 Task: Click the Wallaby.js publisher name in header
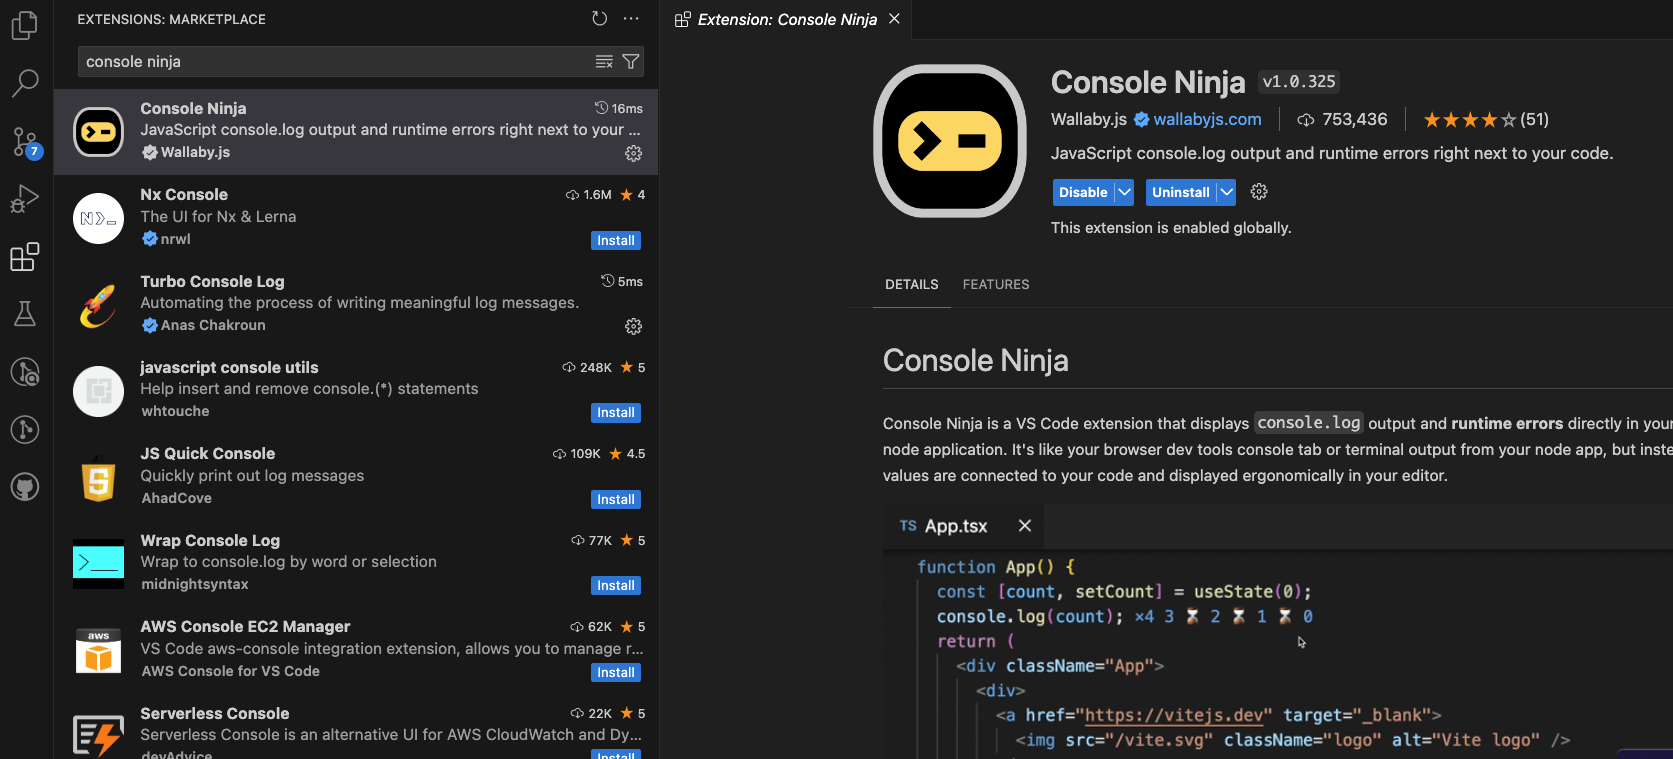coord(1089,119)
